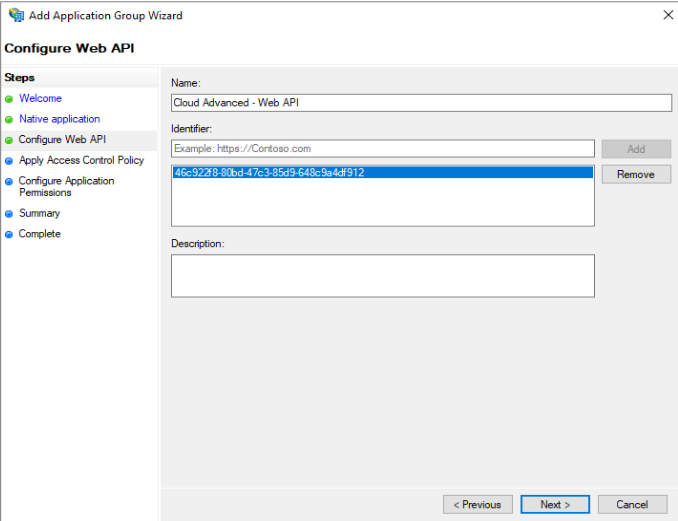Image resolution: width=678 pixels, height=521 pixels.
Task: Click the wizard icon in title bar
Action: pos(16,15)
